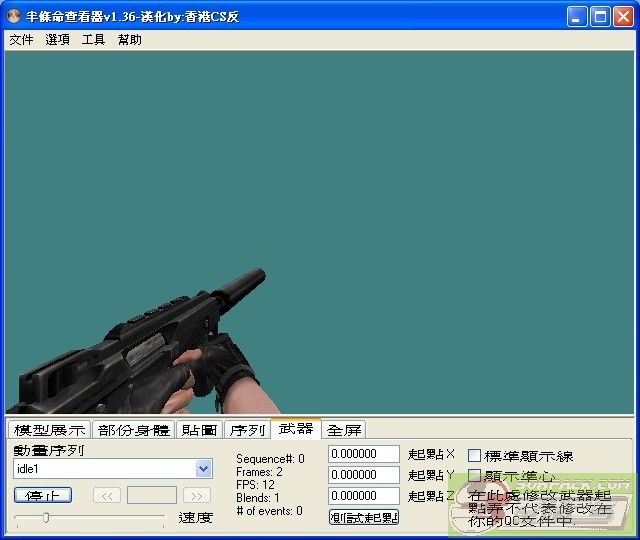Minimize the model viewer window
The height and width of the screenshot is (540, 640).
pos(576,17)
